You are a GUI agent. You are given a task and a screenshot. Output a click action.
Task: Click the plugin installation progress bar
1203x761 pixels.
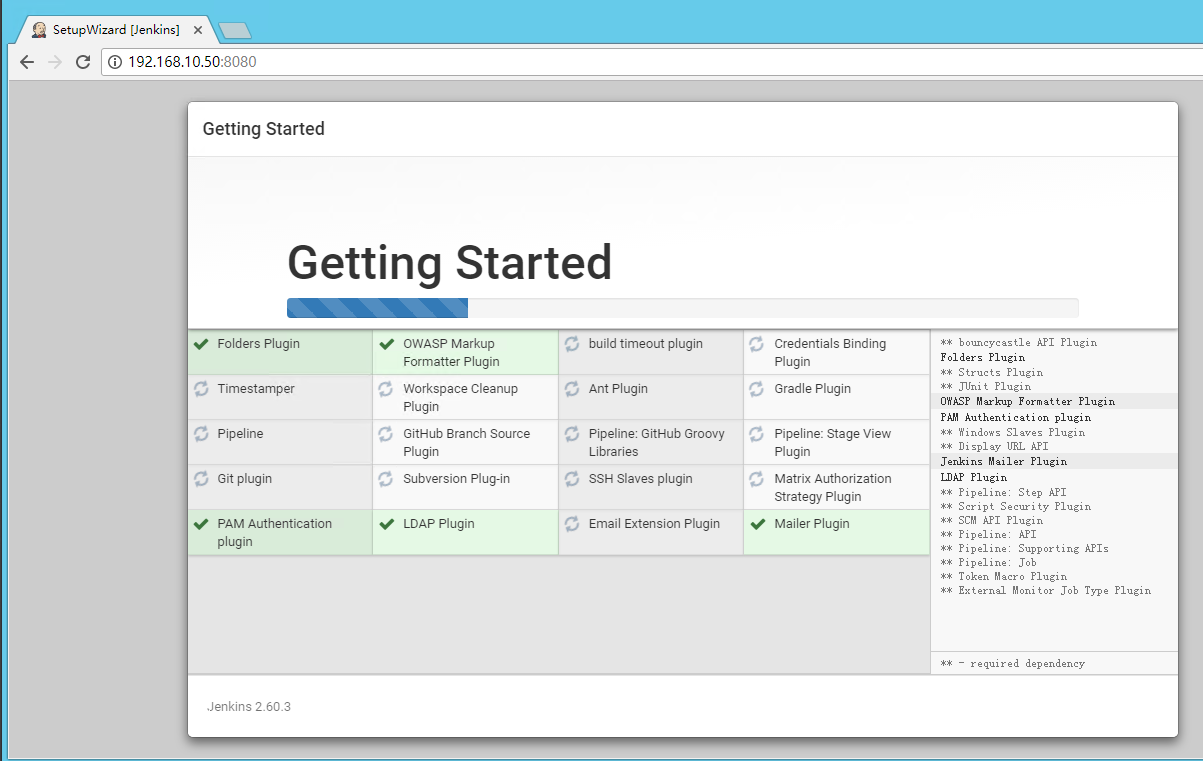tap(682, 308)
